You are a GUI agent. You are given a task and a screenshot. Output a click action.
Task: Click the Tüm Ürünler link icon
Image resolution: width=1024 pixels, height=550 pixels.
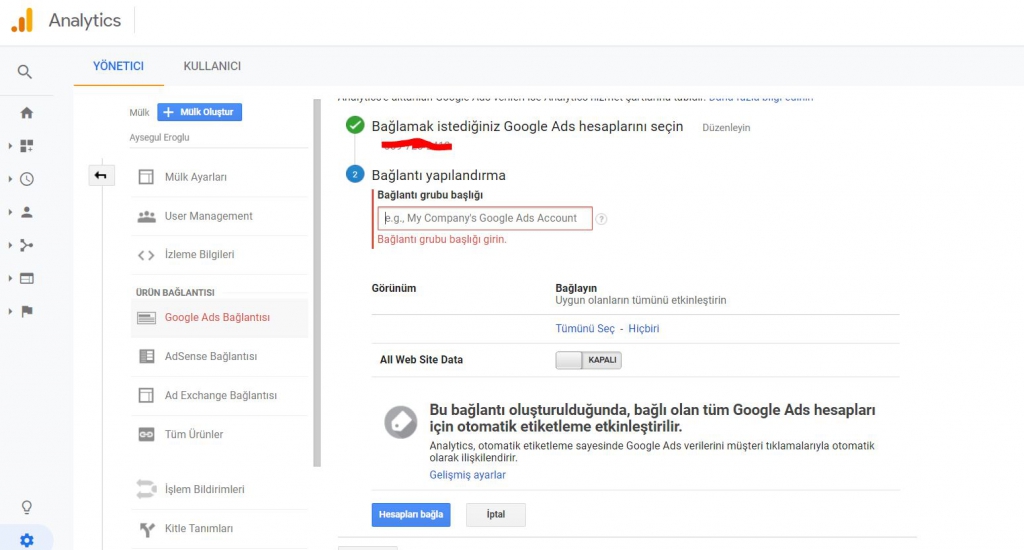(146, 434)
